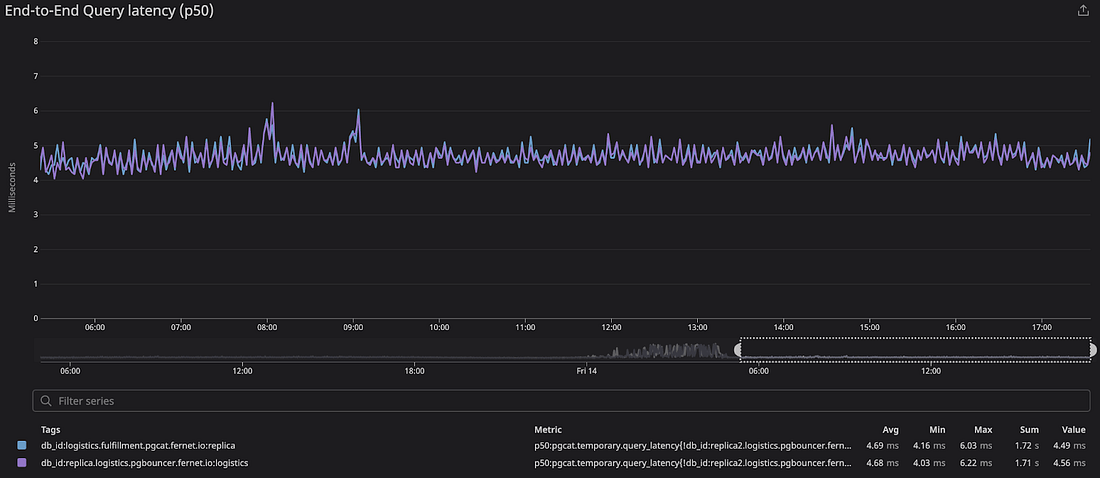Click the dotted selected range in overview
The height and width of the screenshot is (478, 1100).
pos(915,350)
